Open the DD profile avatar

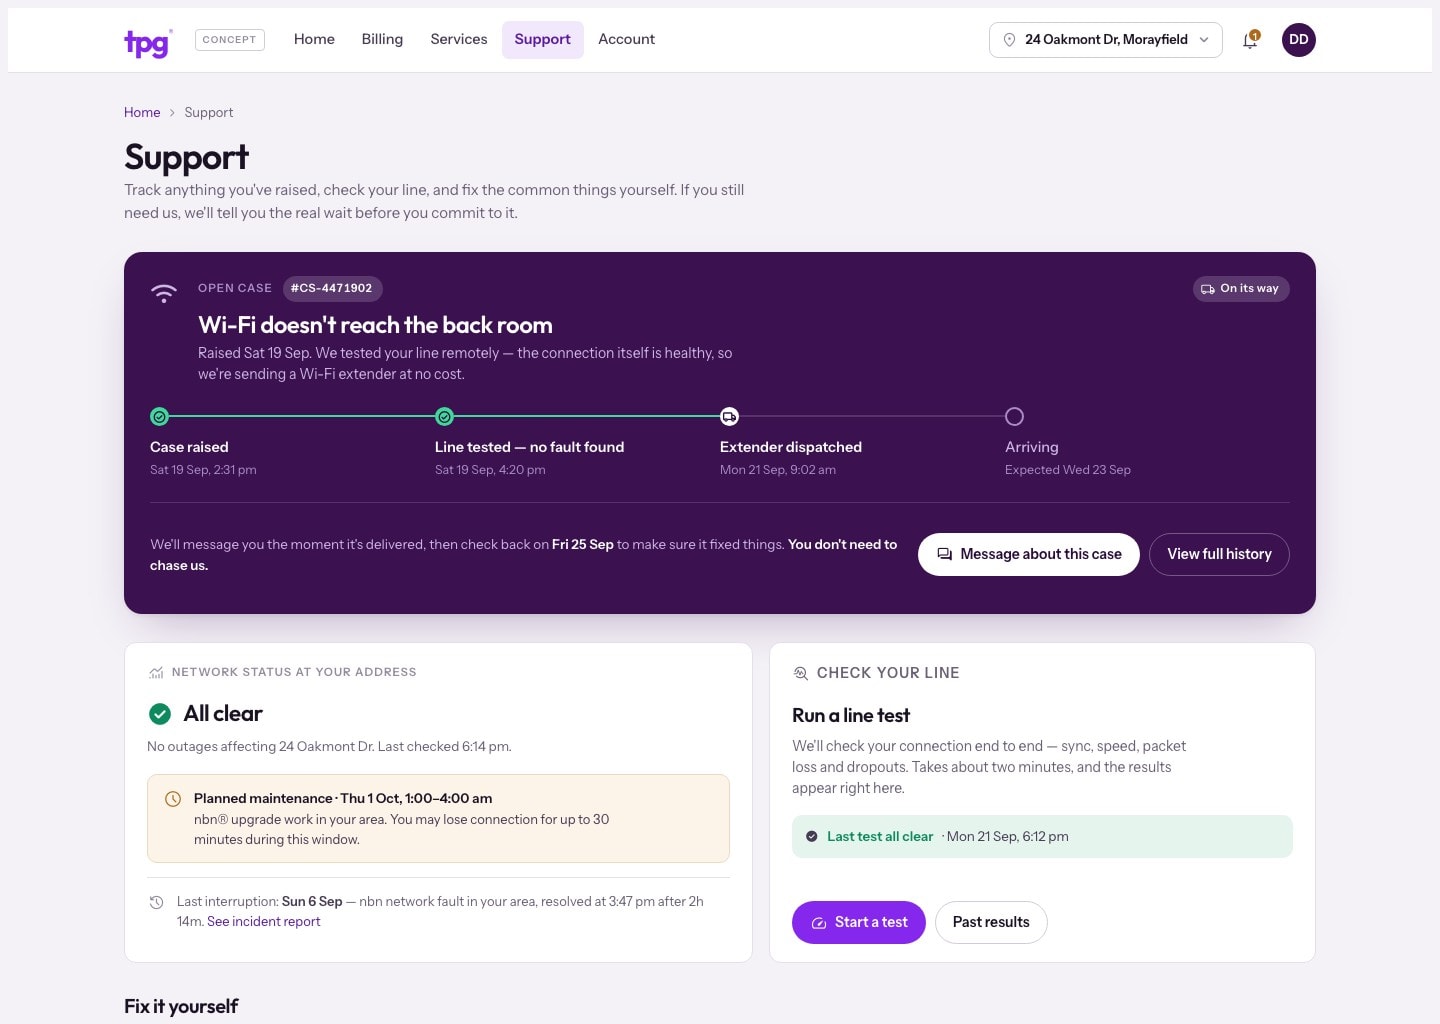click(1299, 40)
